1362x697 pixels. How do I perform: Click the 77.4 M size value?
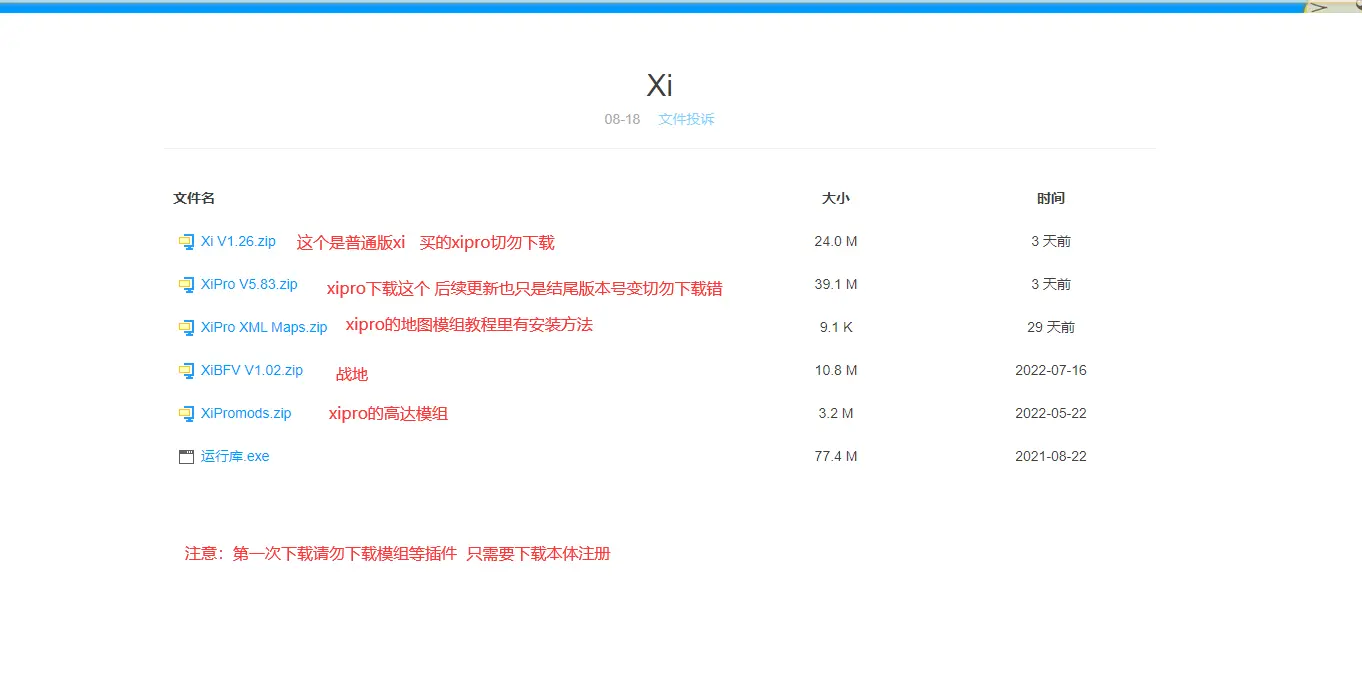836,456
